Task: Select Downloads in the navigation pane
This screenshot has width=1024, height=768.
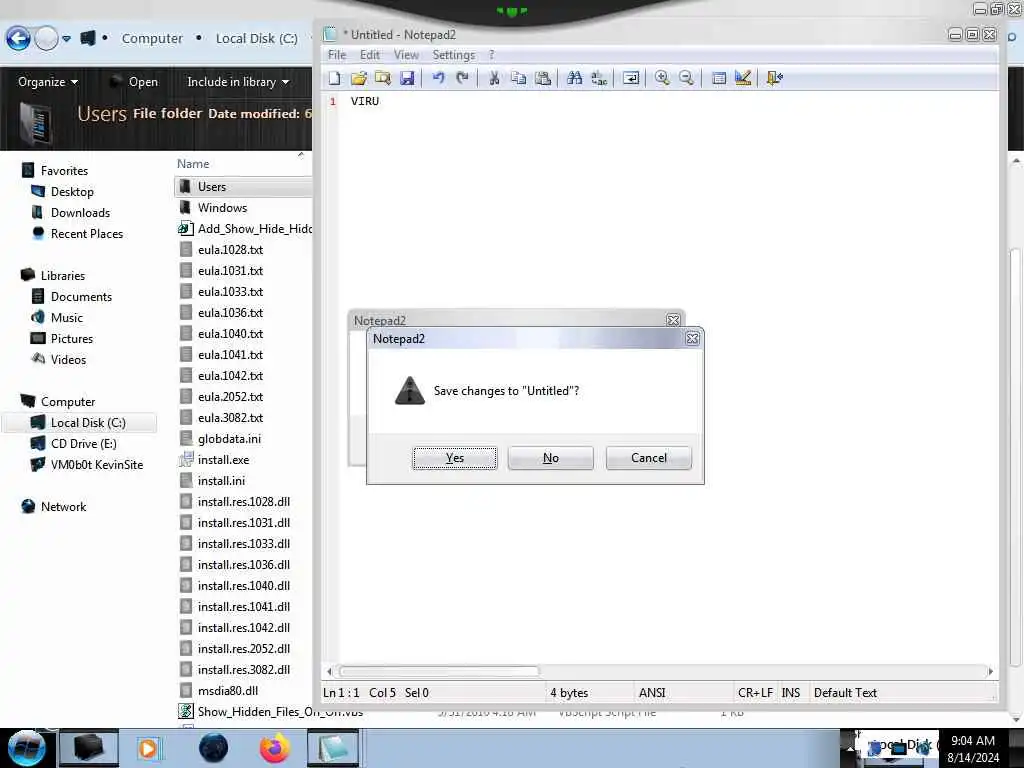Action: pyautogui.click(x=80, y=212)
